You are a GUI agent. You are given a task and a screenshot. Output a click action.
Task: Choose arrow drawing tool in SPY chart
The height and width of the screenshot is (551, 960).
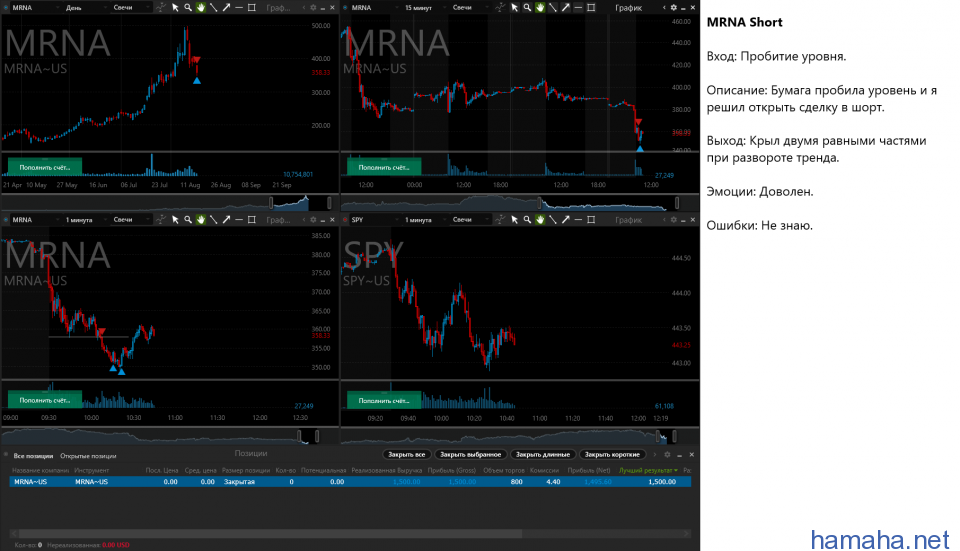click(566, 219)
